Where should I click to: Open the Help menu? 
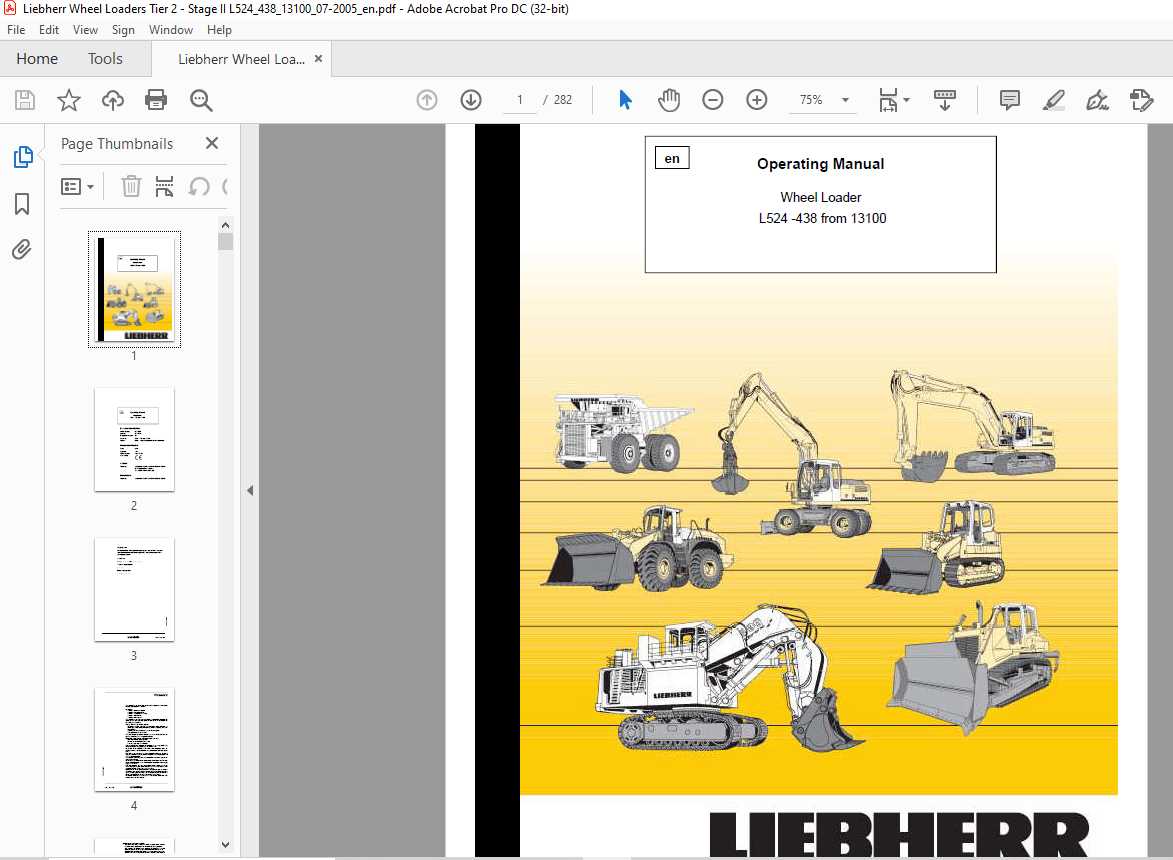[x=219, y=30]
